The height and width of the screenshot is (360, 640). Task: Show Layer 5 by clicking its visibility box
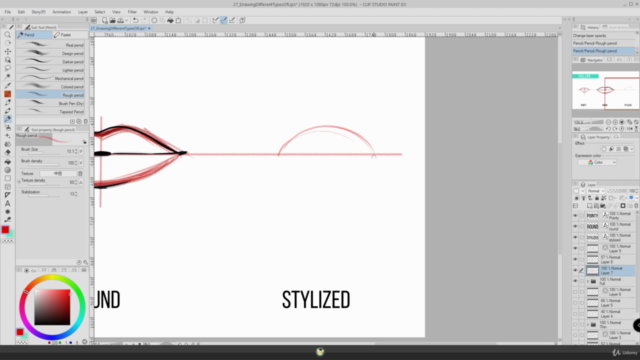pyautogui.click(x=576, y=303)
